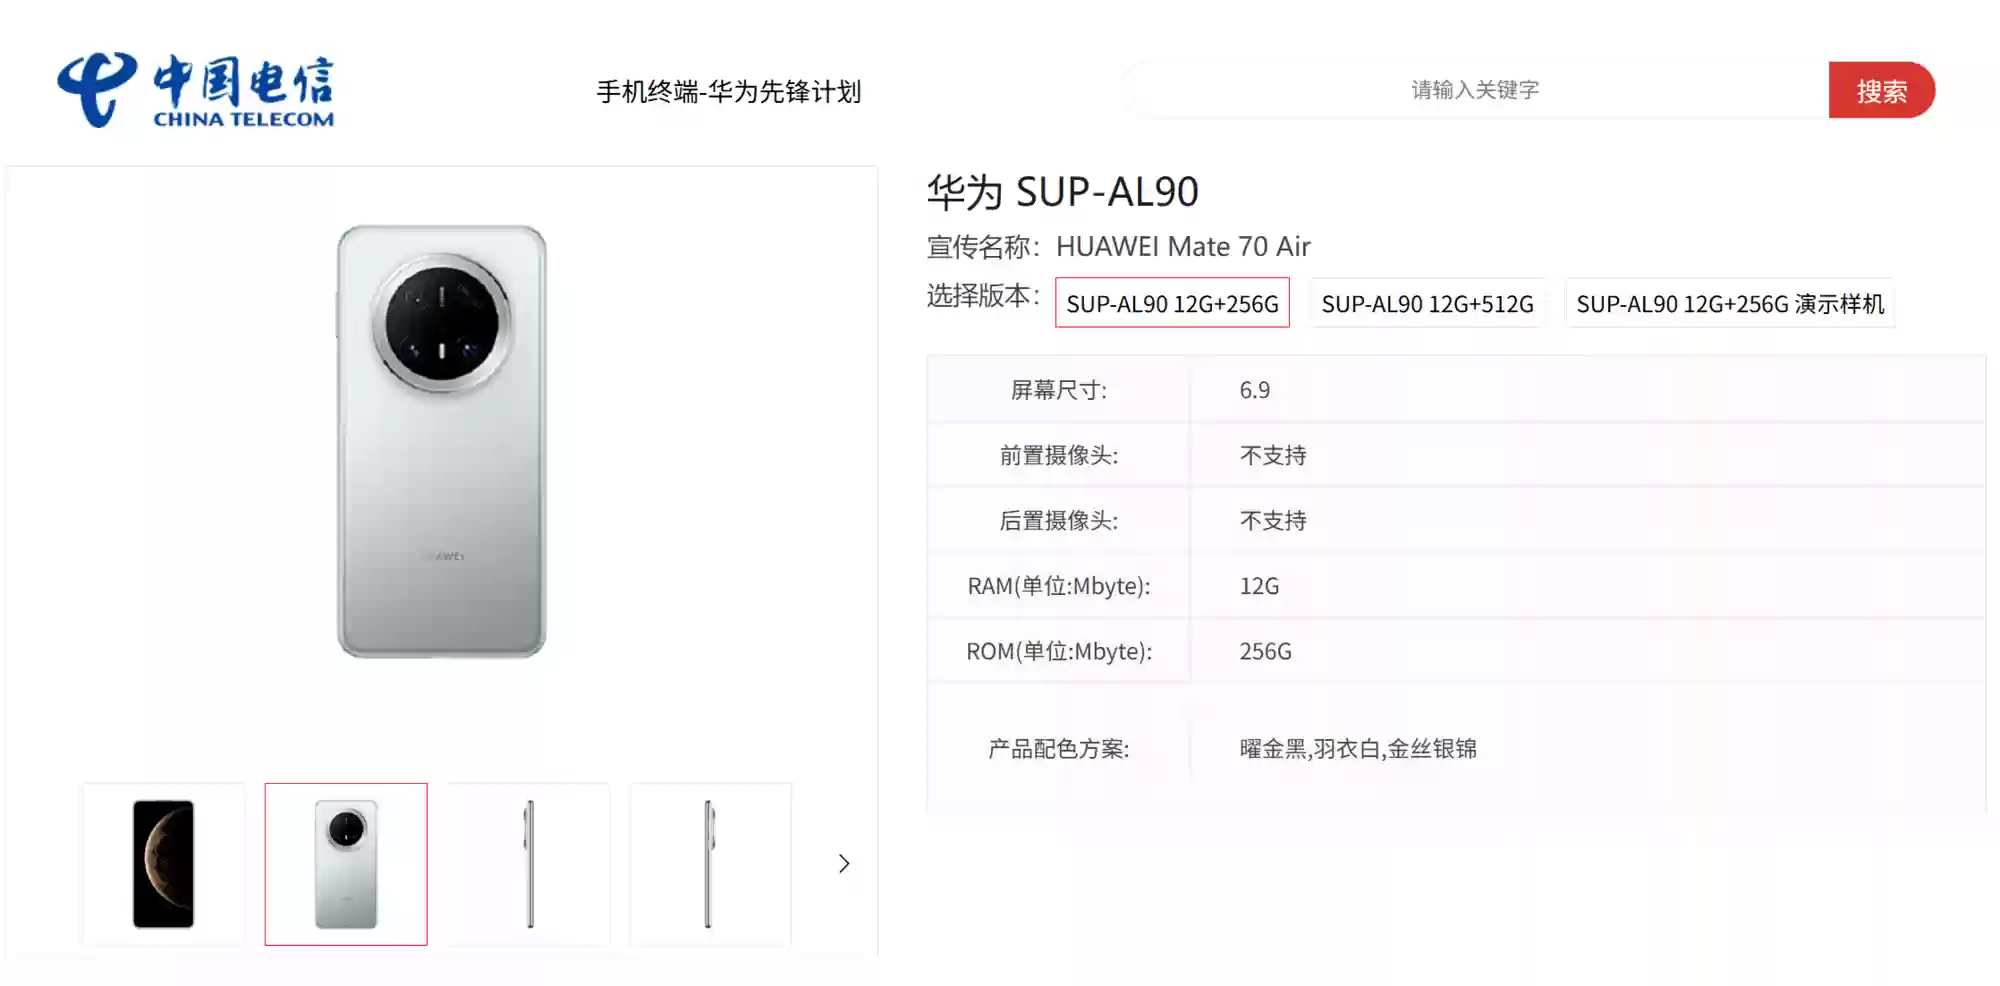Click the next arrow in image carousel

[844, 863]
